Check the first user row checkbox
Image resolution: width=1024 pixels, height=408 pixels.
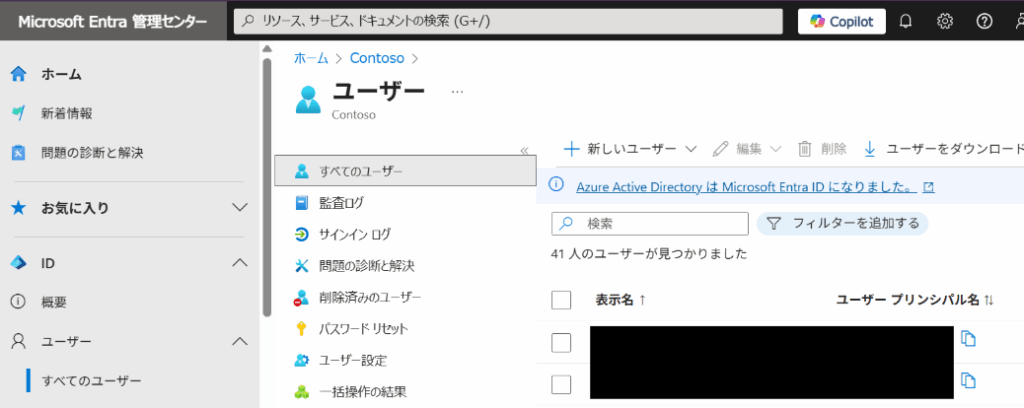point(561,343)
